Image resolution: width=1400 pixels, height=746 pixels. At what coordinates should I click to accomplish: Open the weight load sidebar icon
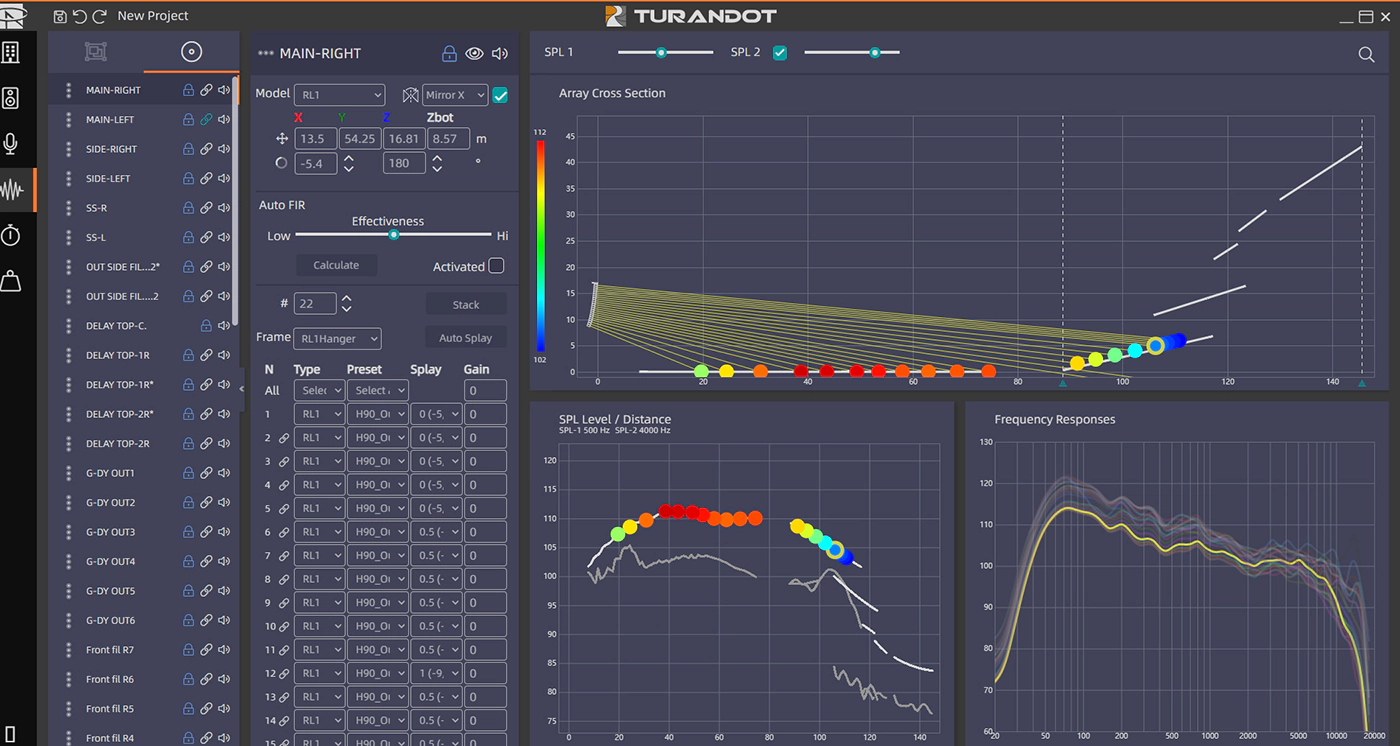tap(11, 281)
